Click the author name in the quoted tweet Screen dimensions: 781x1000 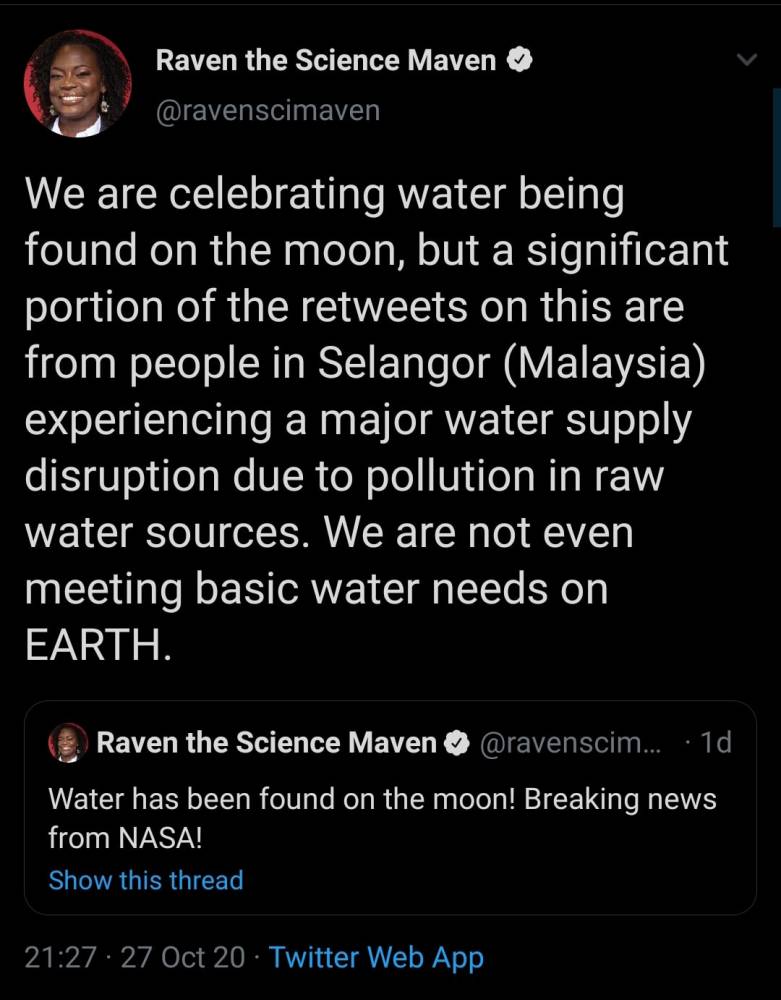(x=266, y=743)
